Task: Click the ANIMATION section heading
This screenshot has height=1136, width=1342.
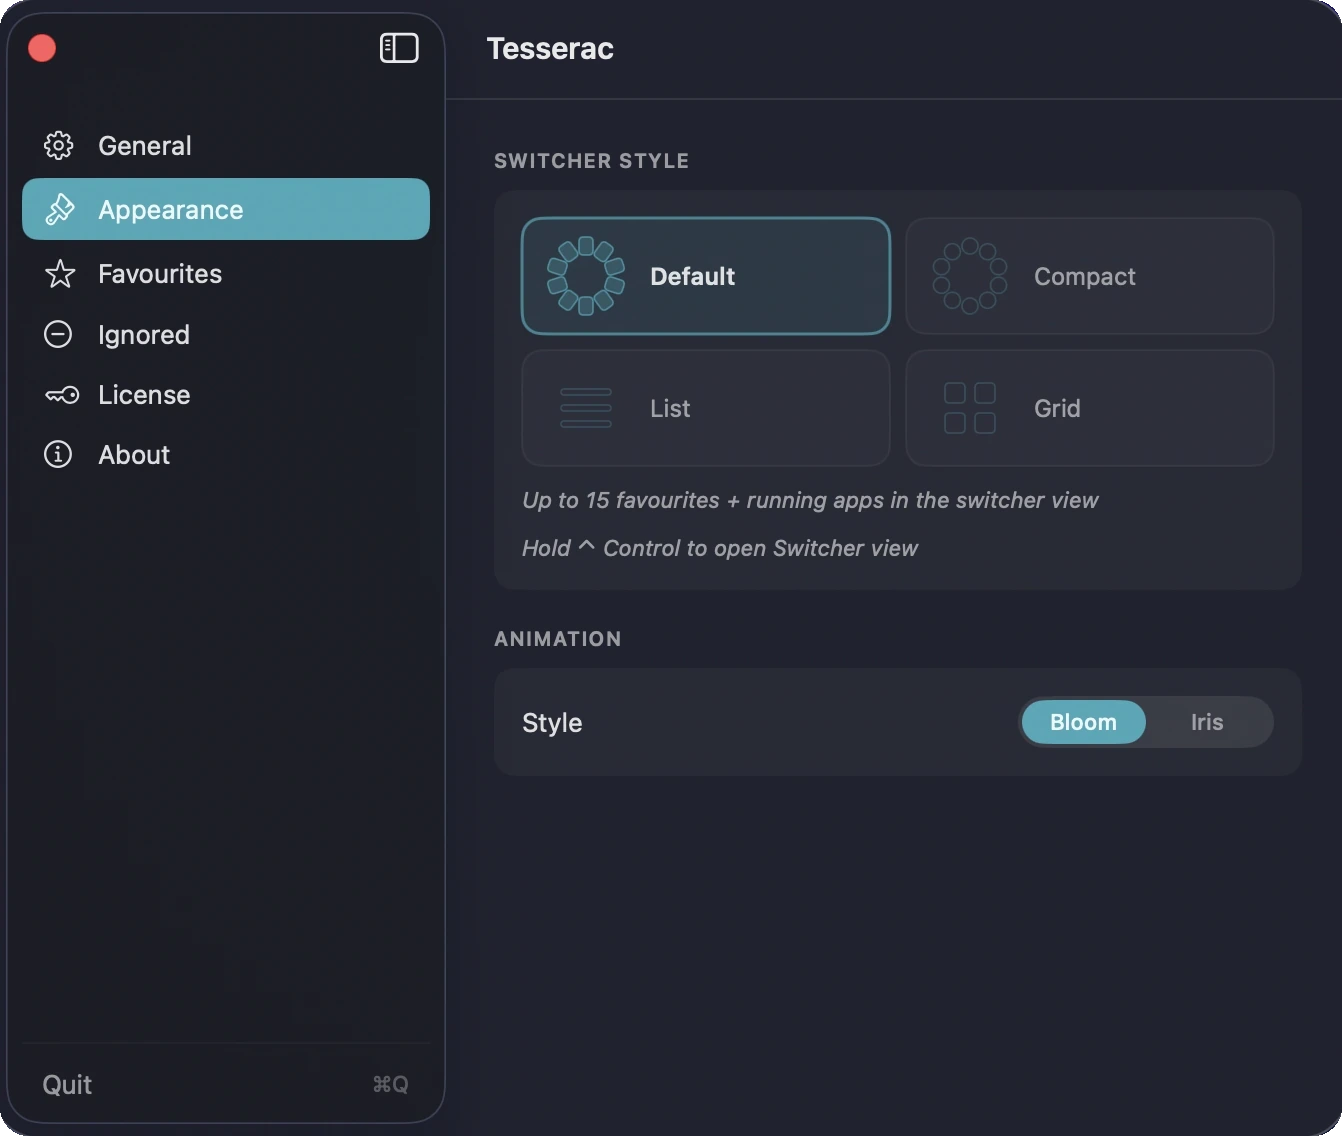Action: [558, 639]
